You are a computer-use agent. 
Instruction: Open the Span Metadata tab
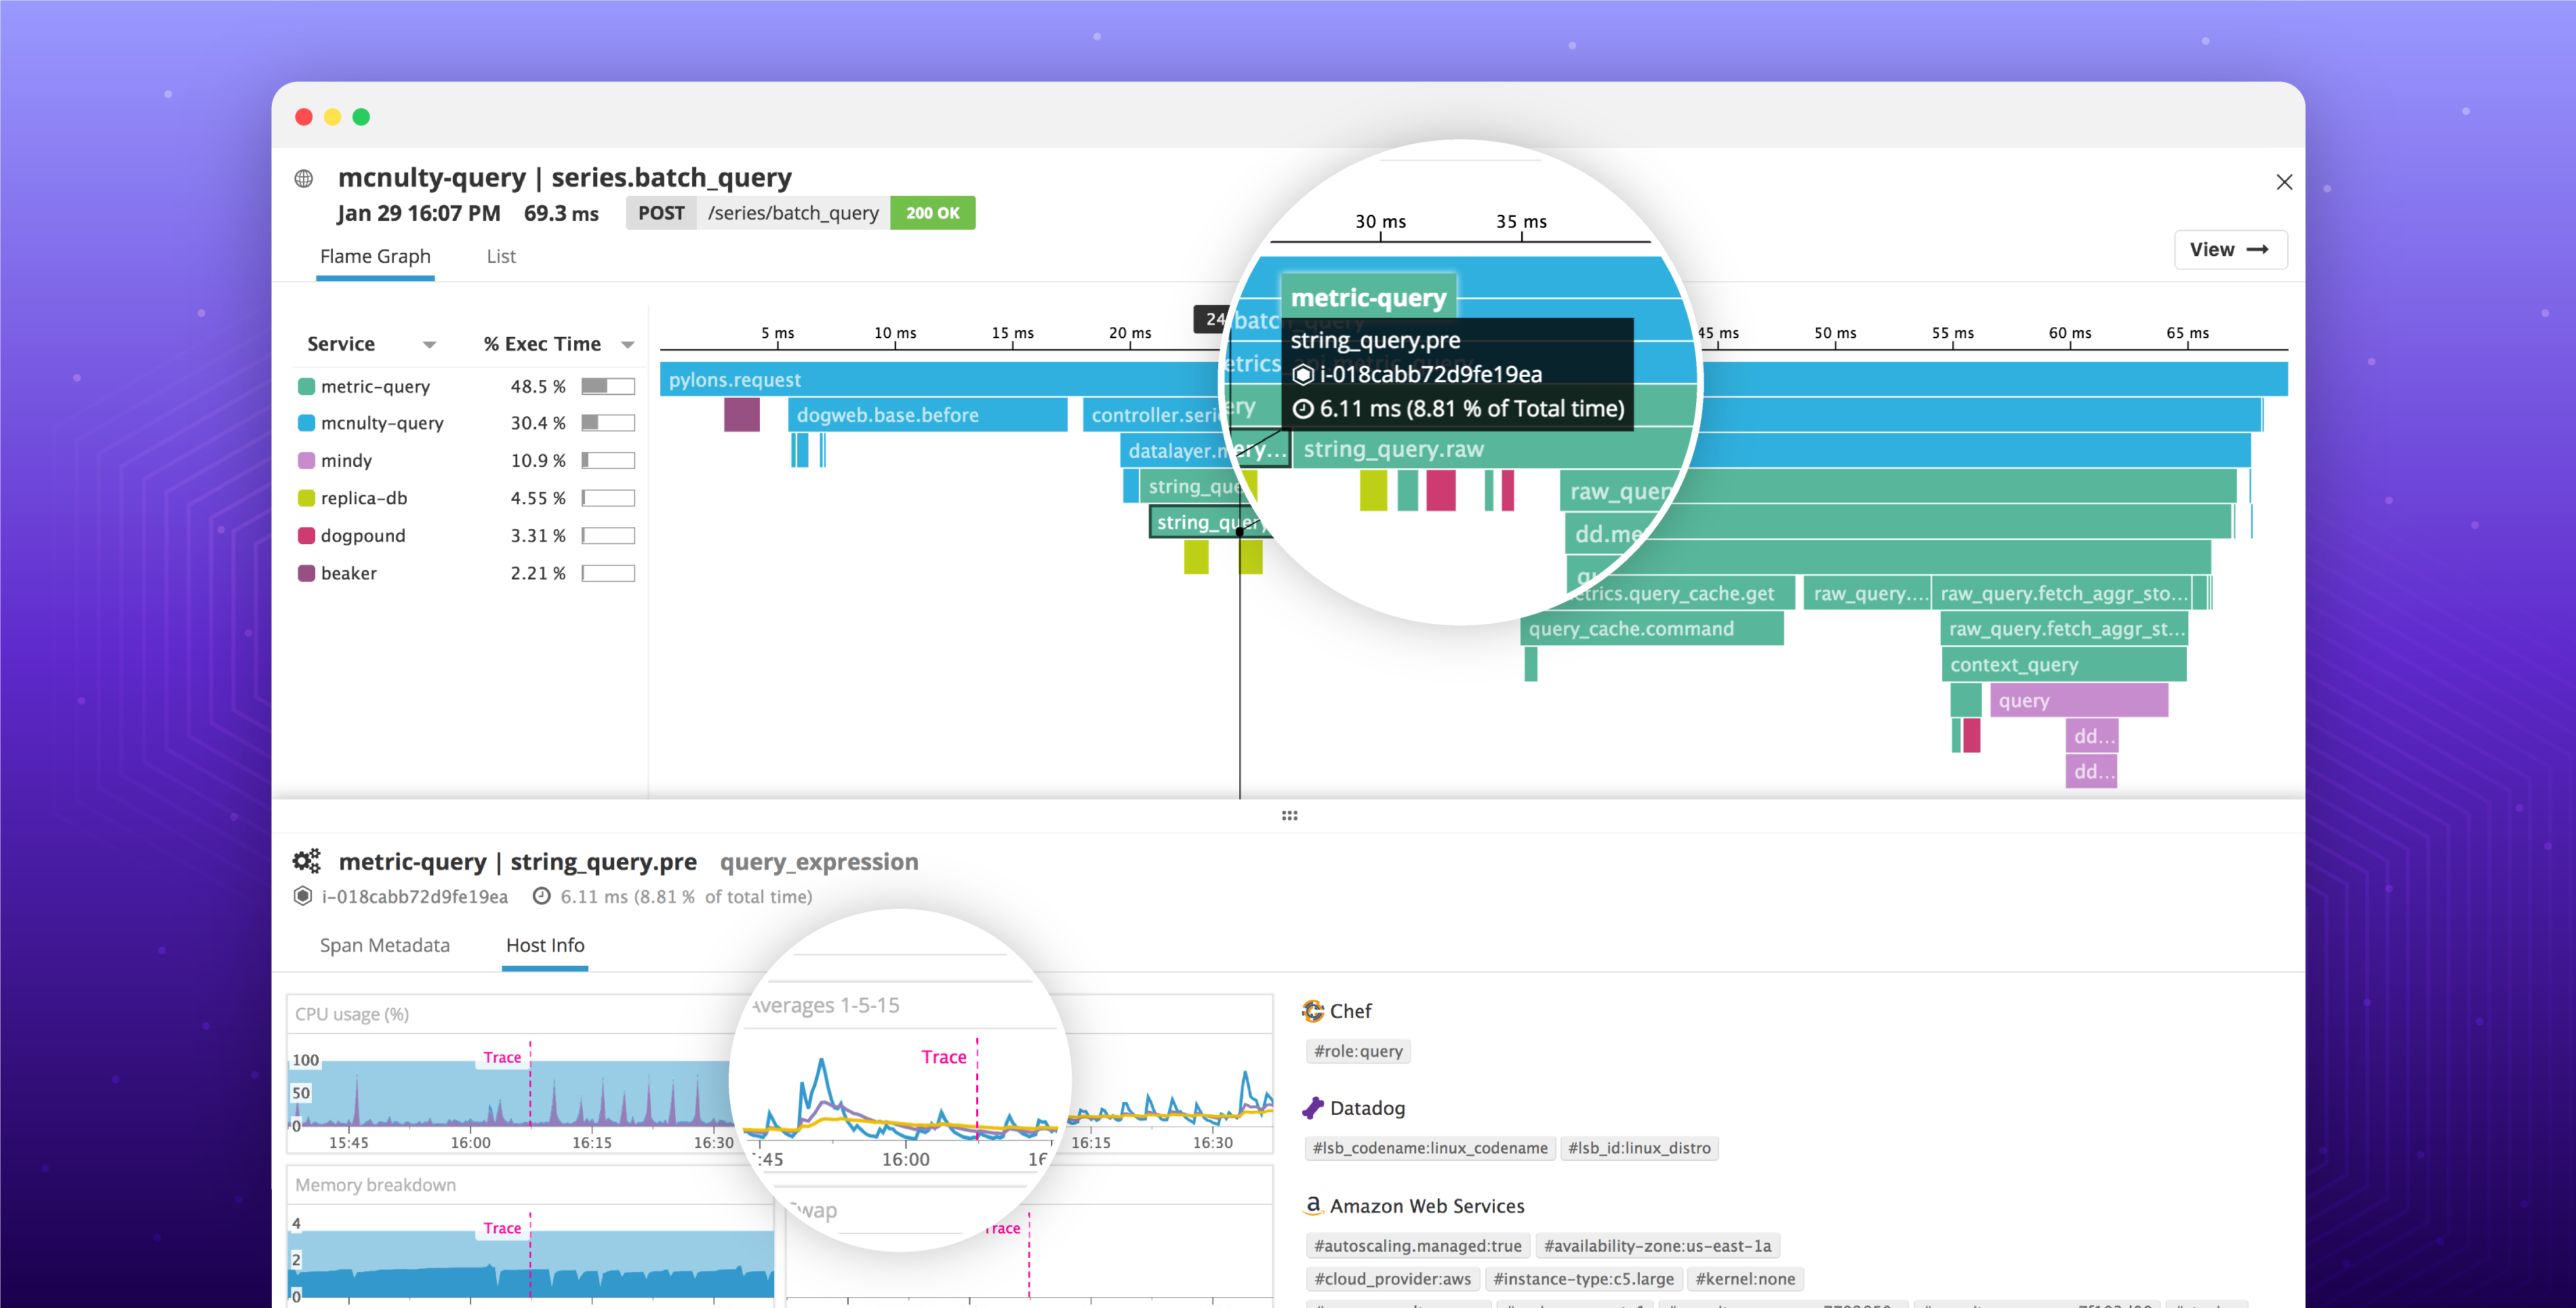pos(384,945)
